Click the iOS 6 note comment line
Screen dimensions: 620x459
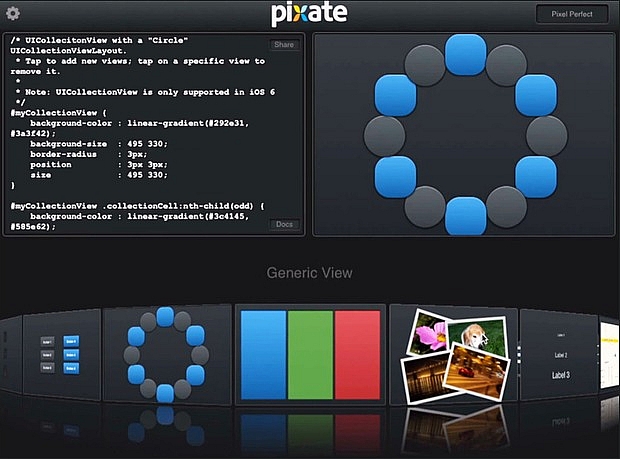tap(146, 92)
